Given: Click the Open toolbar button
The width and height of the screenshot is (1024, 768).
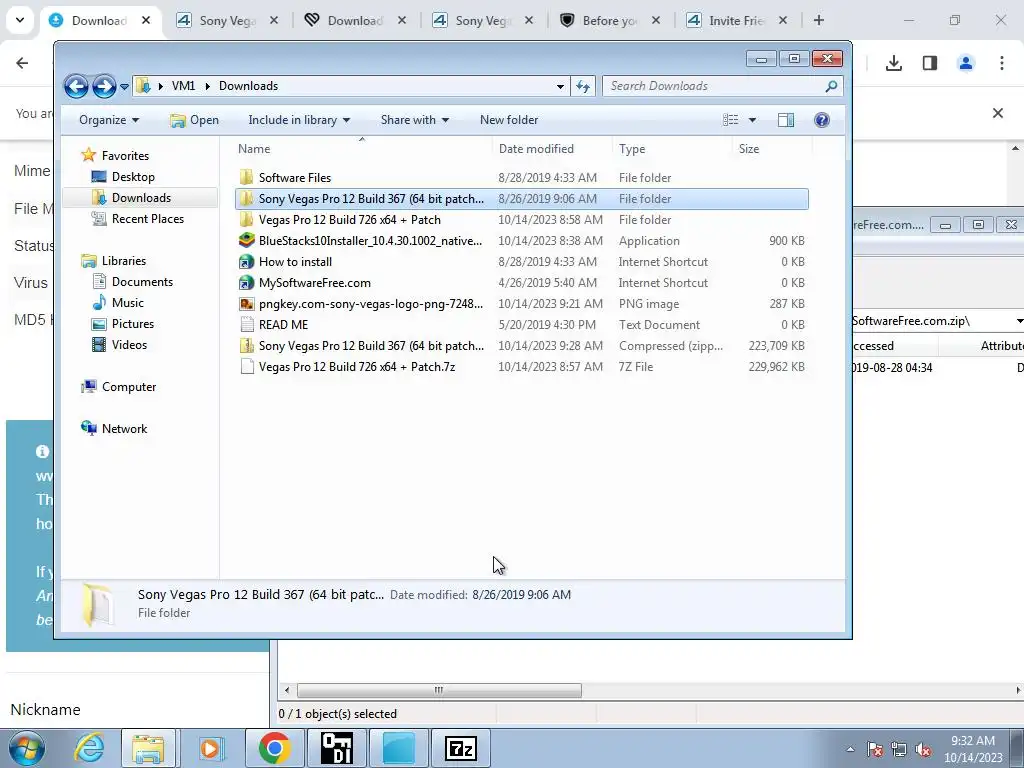Looking at the screenshot, I should coord(194,120).
